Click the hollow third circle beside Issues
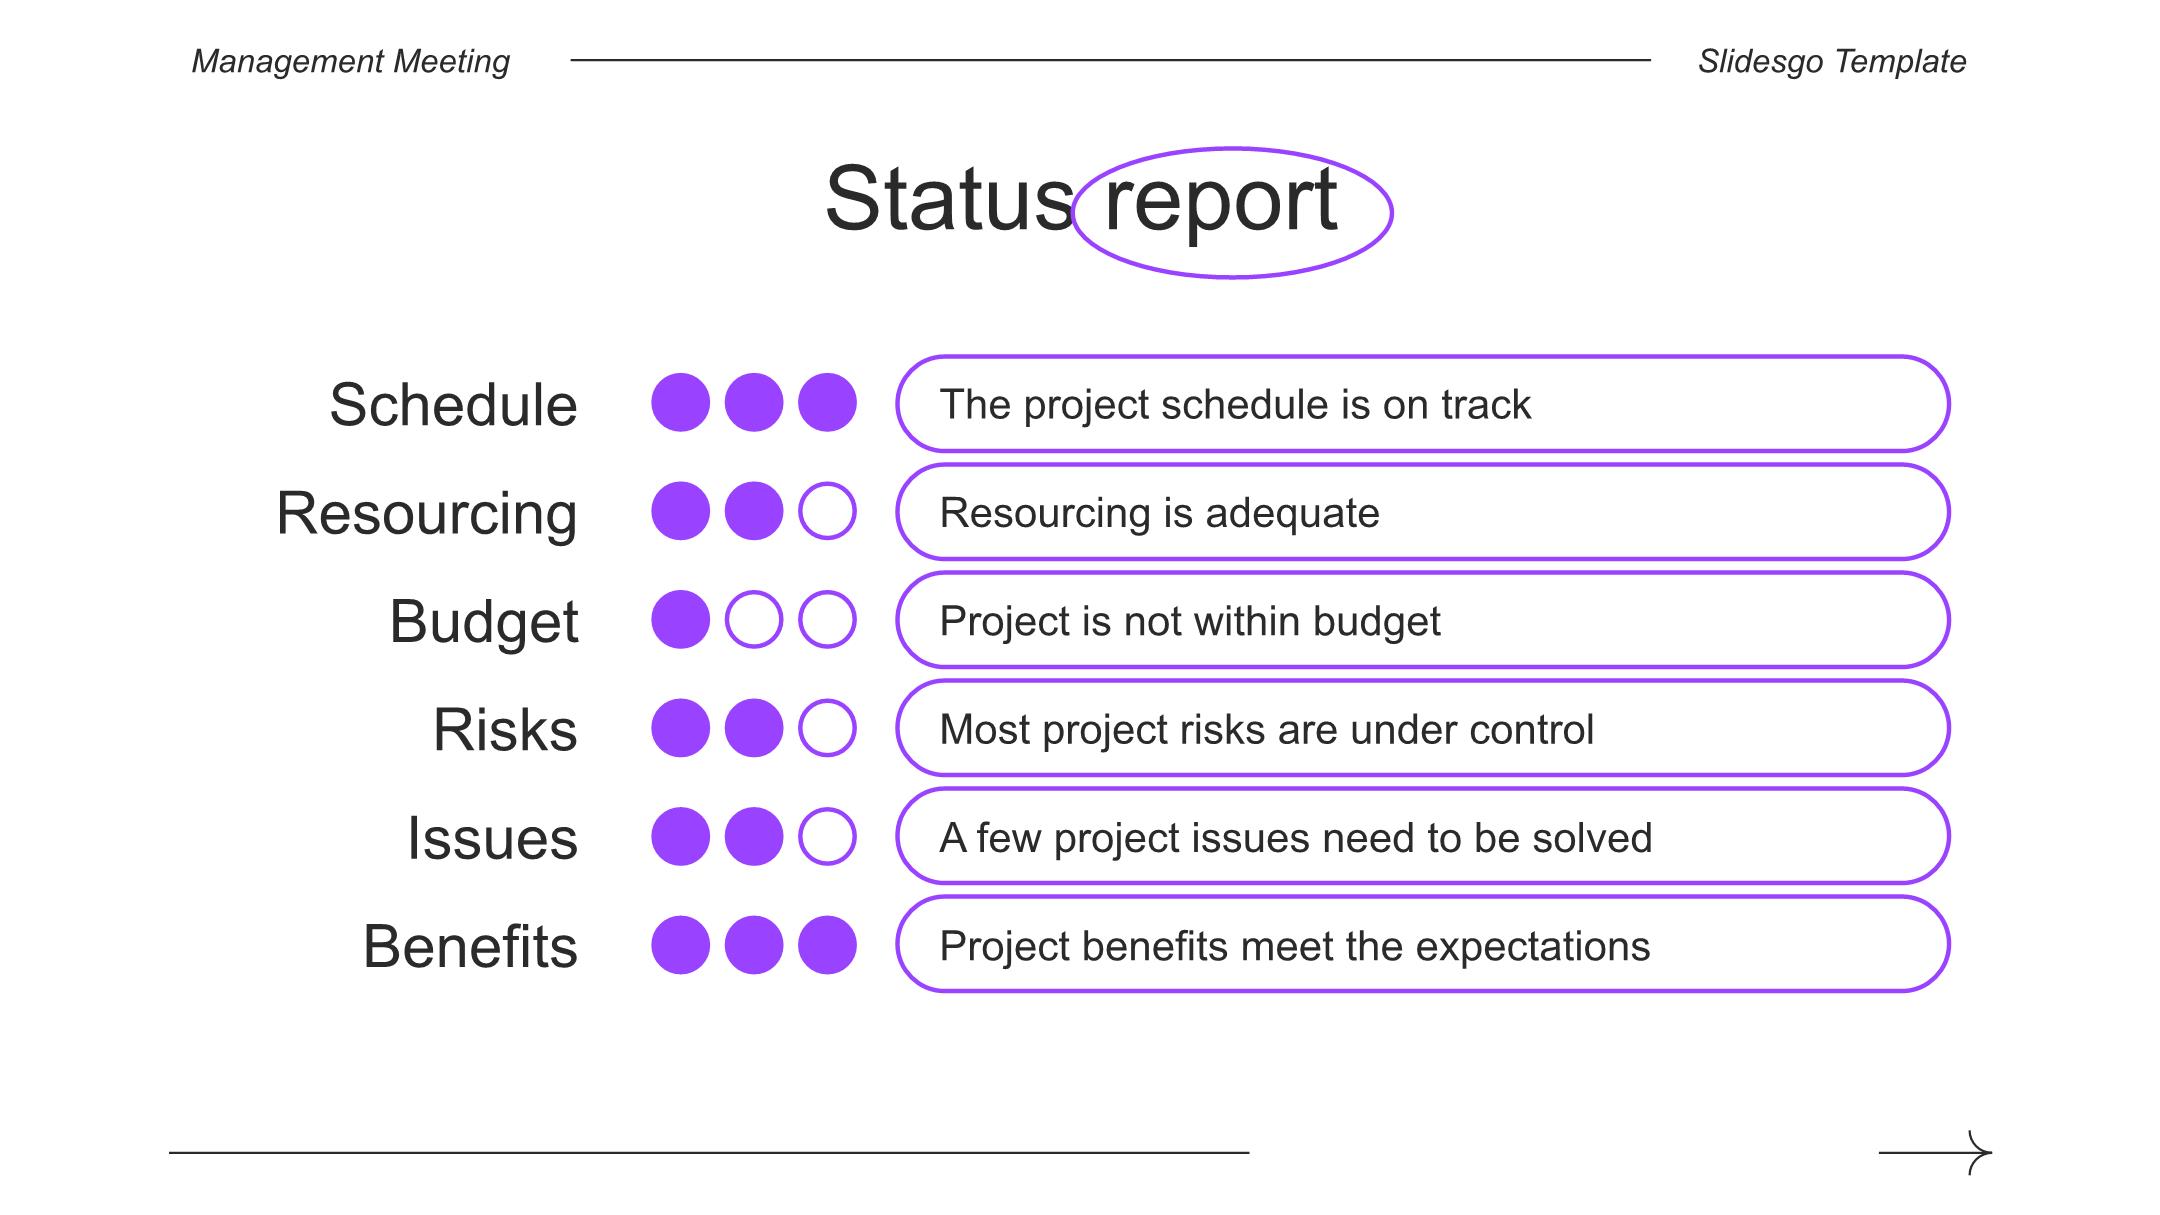 point(827,836)
